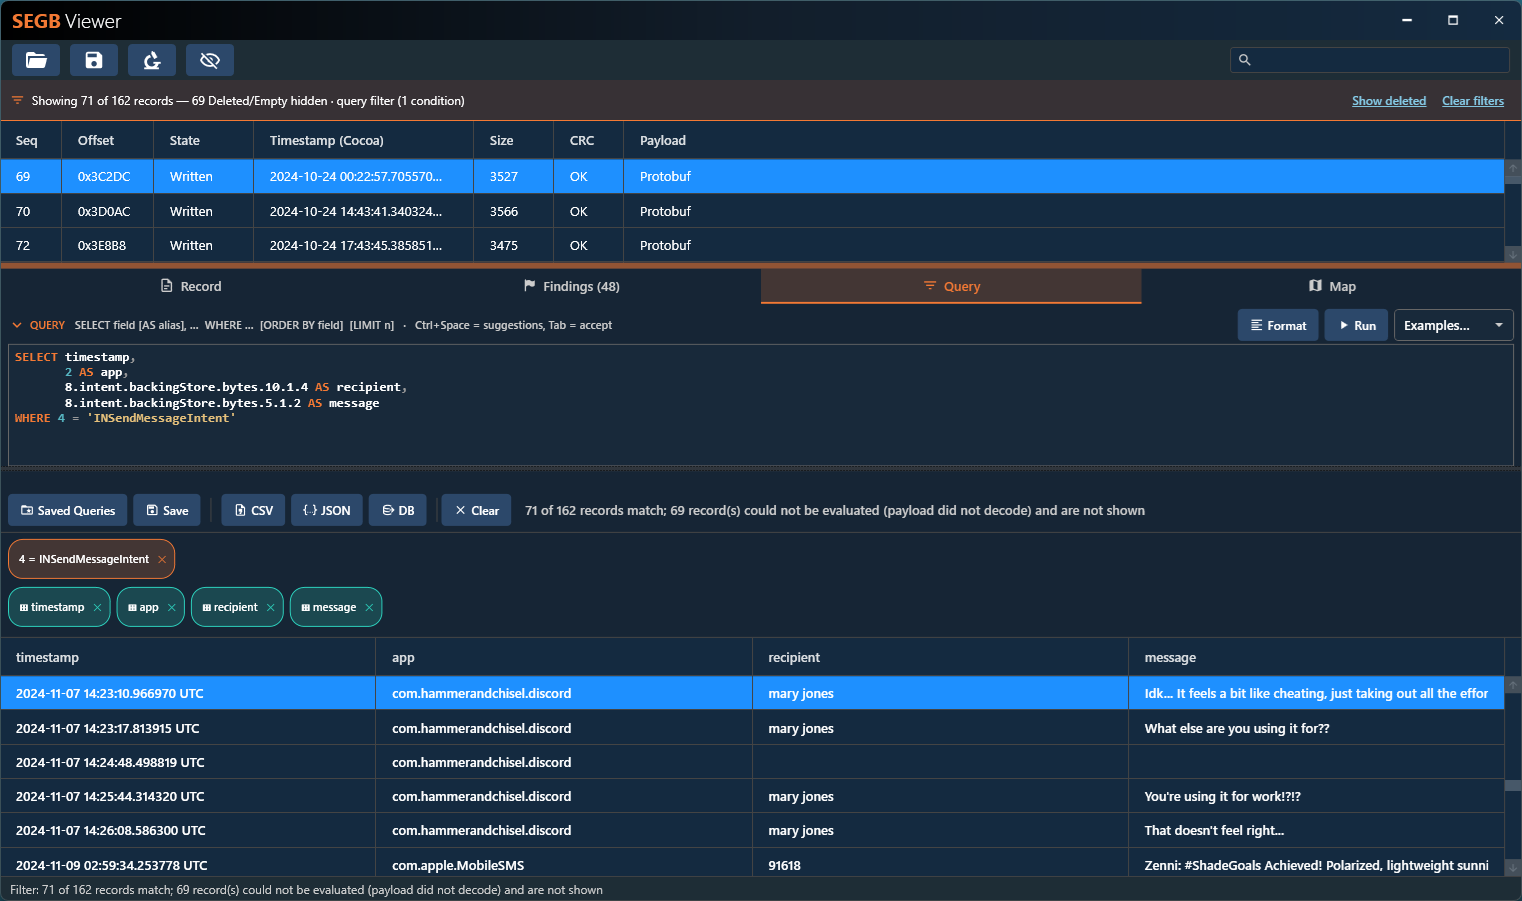Remove the 4 = INSendMessageIntent filter chip
This screenshot has height=901, width=1522.
[162, 559]
